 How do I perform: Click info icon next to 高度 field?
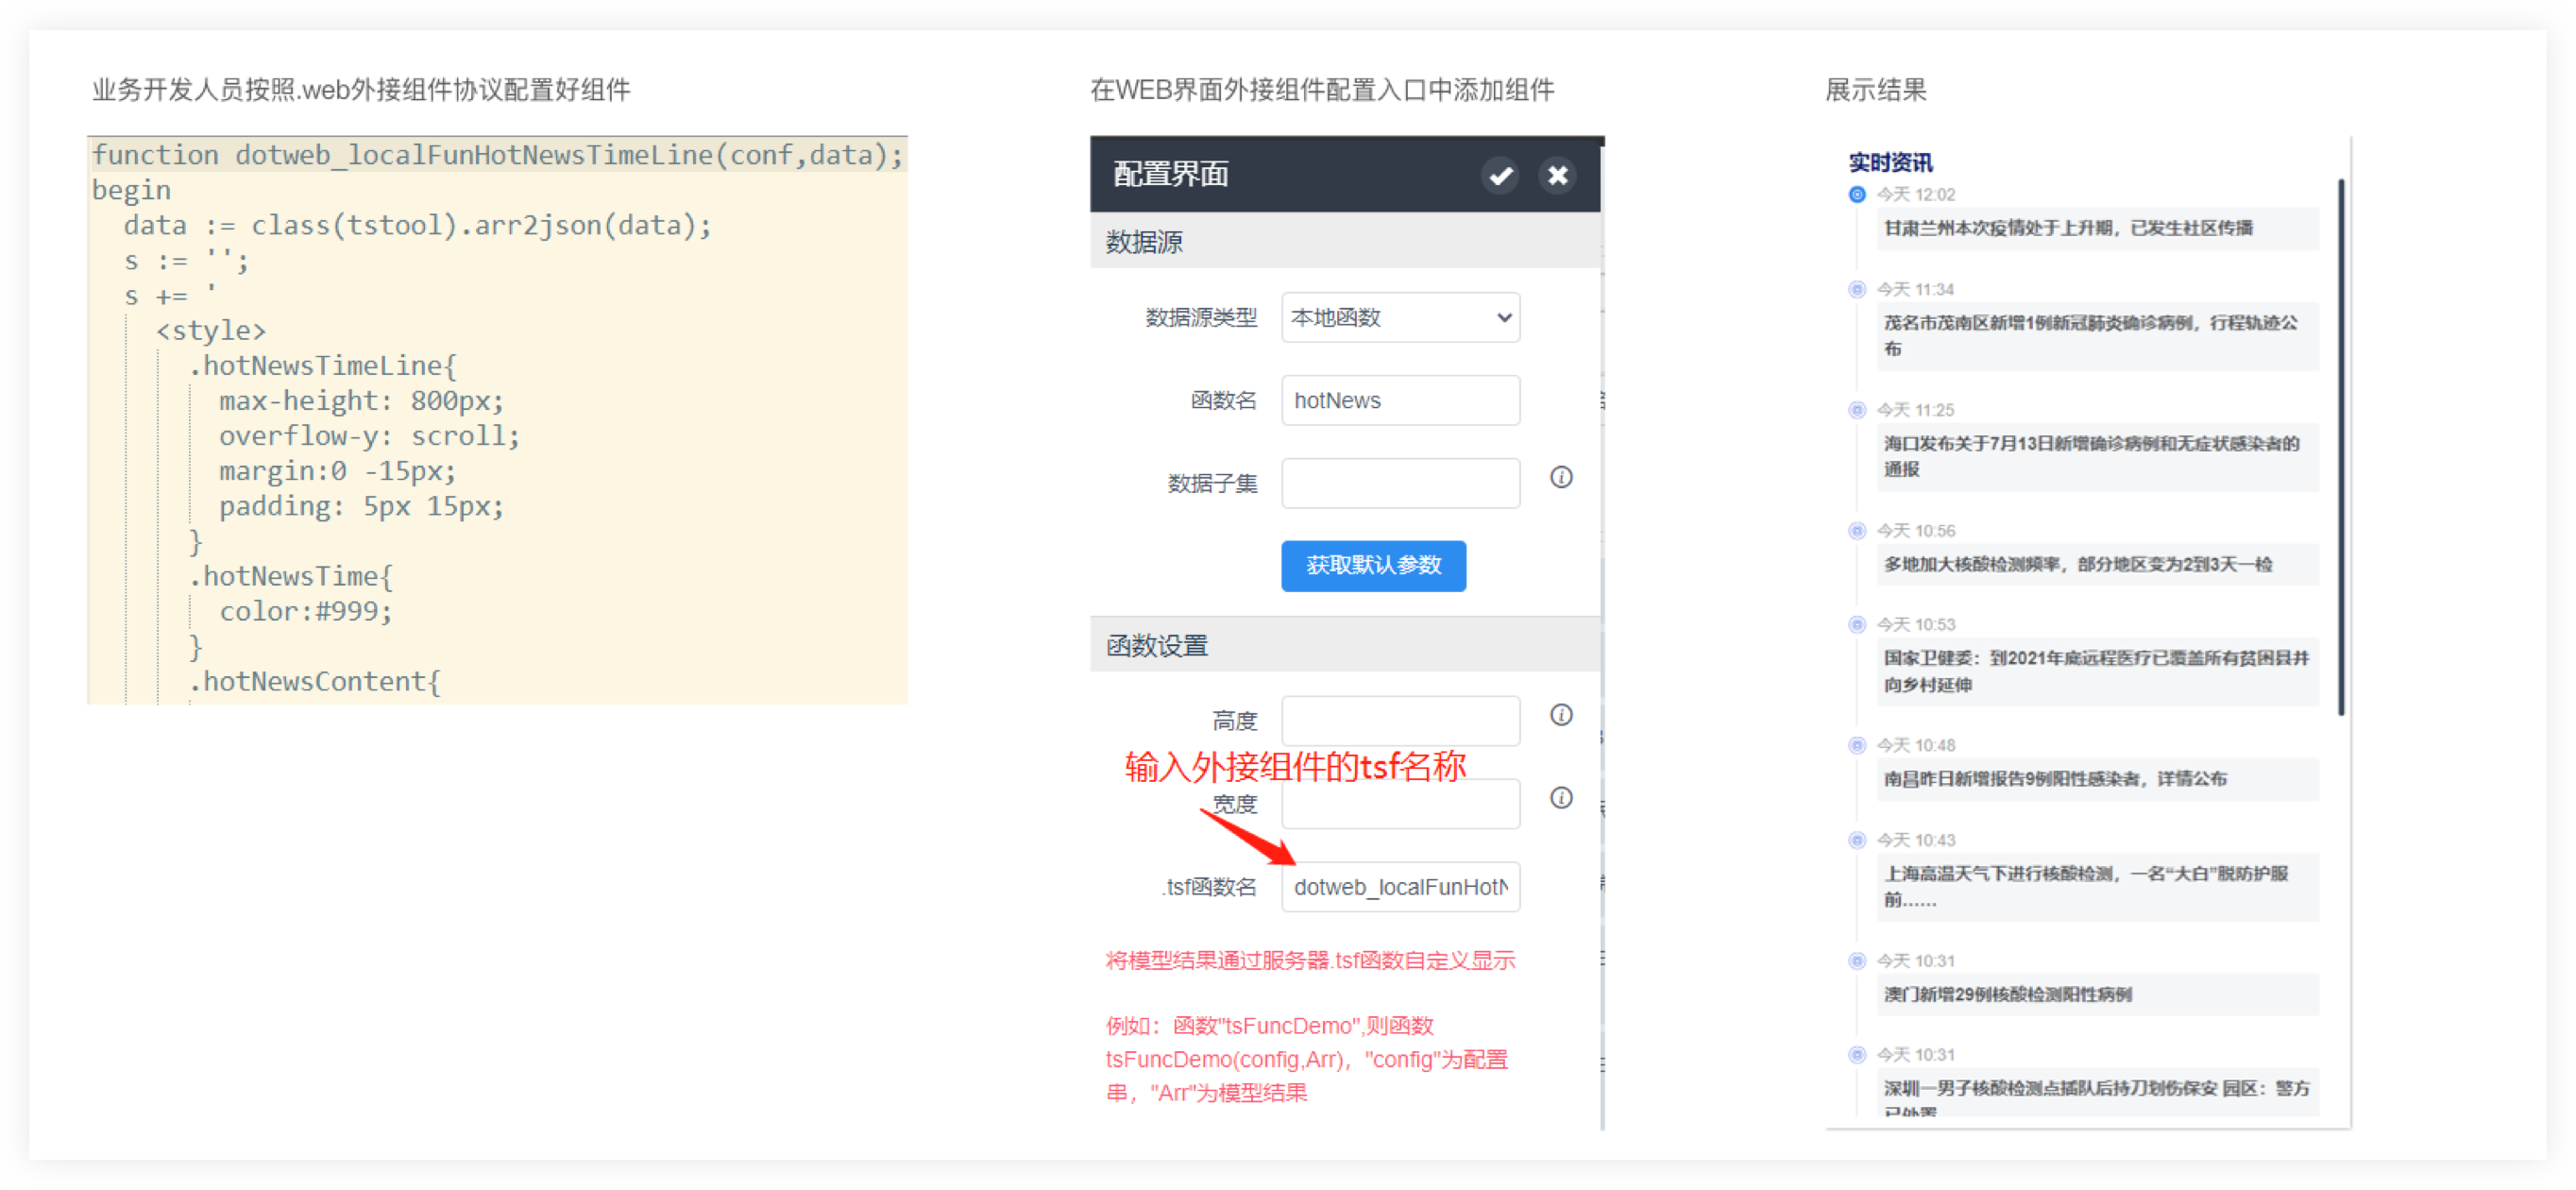[x=1561, y=715]
